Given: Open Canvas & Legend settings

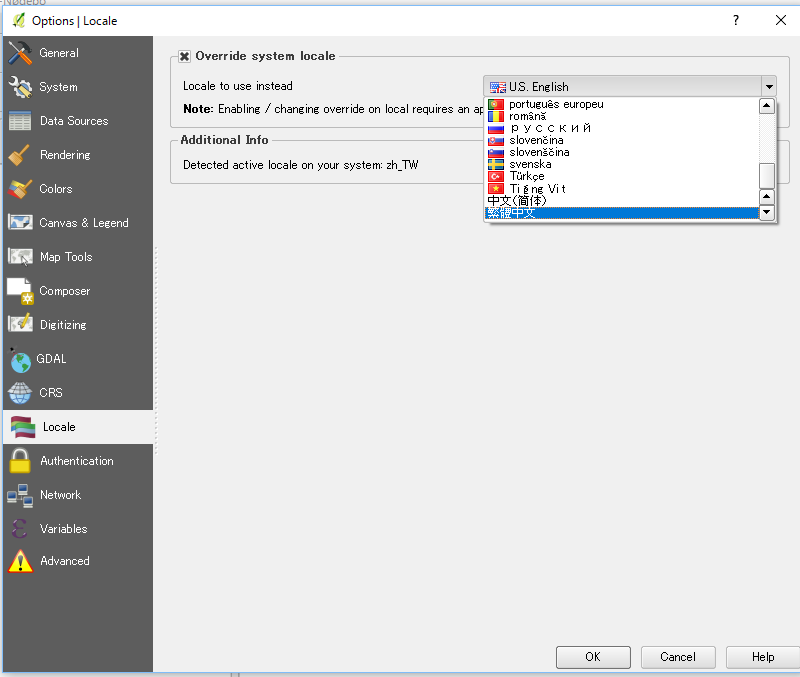Looking at the screenshot, I should click(78, 223).
